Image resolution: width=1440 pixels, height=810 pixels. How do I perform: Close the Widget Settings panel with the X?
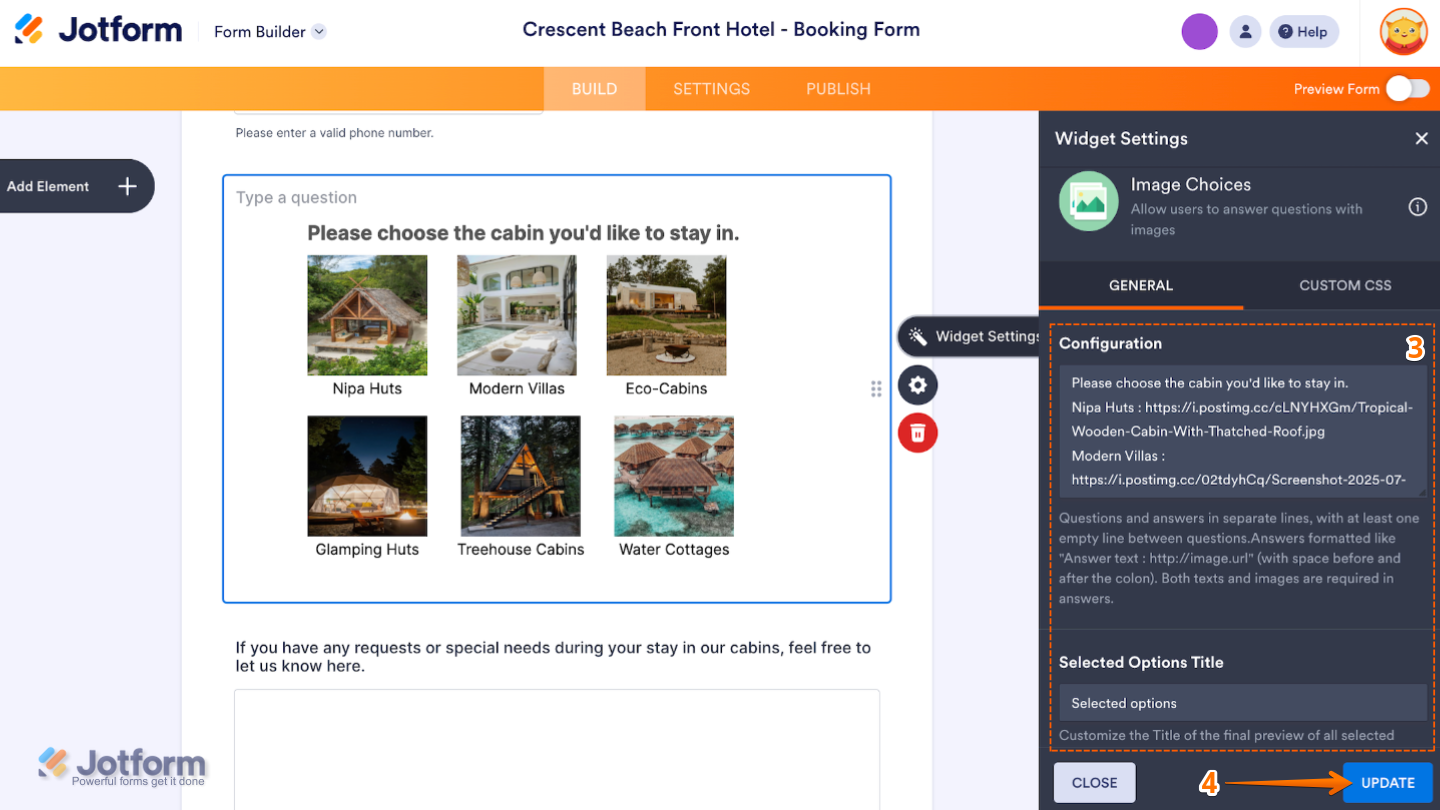point(1422,138)
